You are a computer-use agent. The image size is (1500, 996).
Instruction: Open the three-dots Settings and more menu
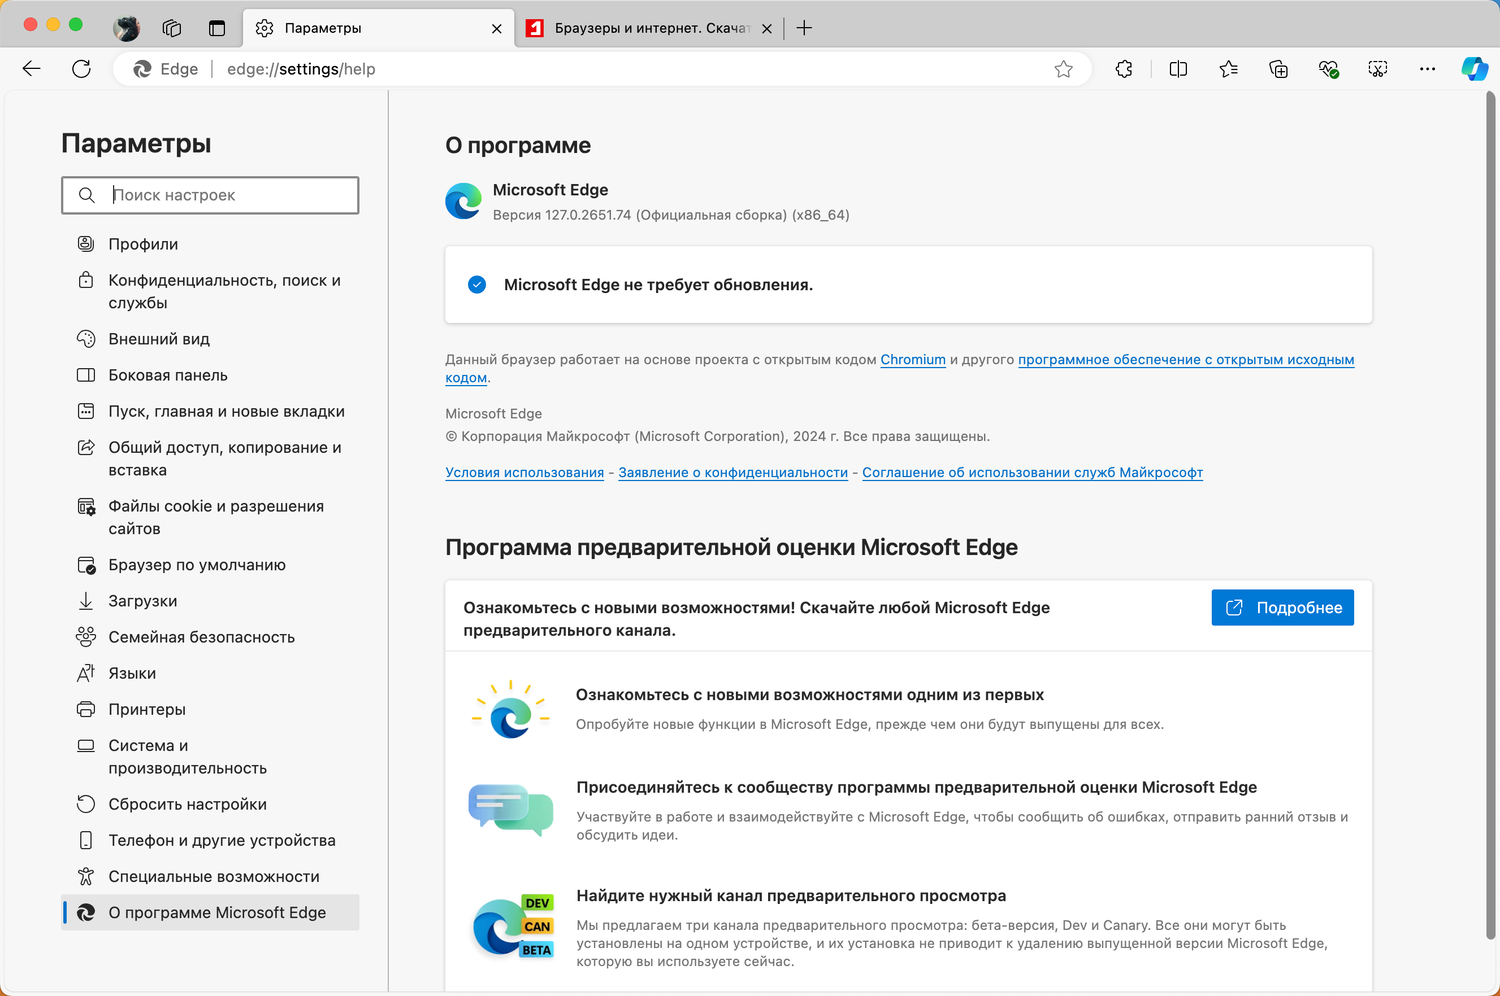pos(1427,69)
